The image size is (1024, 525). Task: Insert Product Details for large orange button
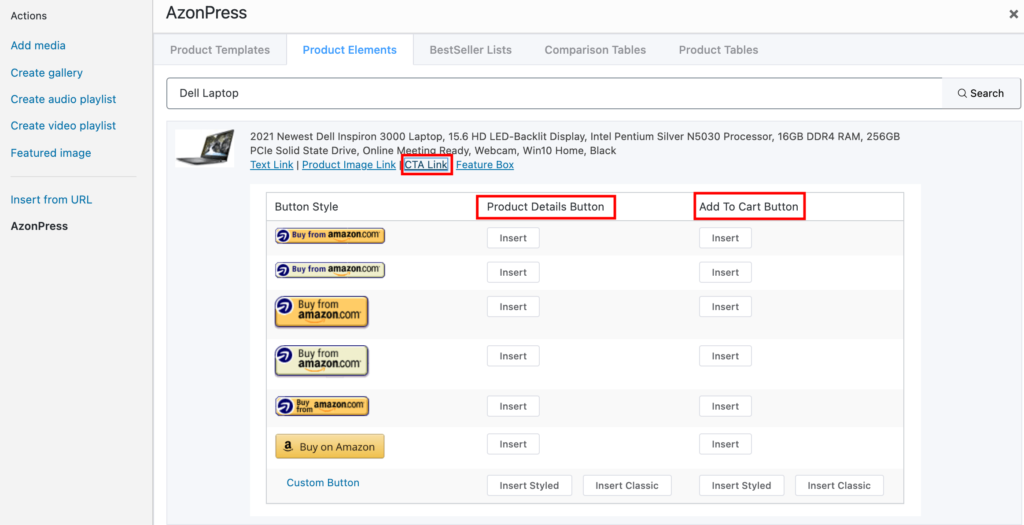click(513, 306)
